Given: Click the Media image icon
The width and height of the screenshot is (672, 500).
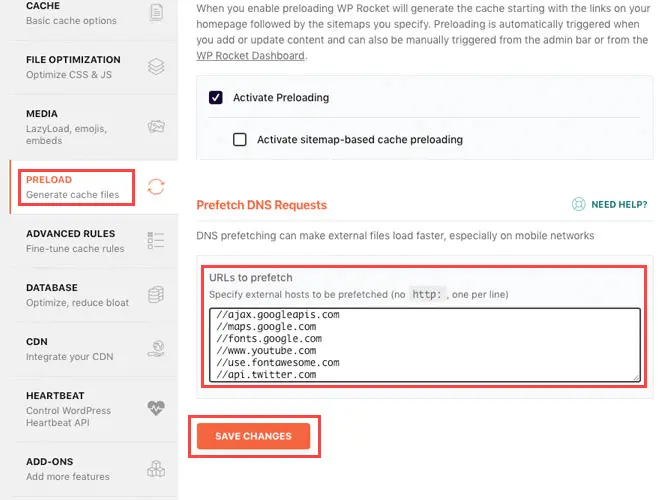Looking at the screenshot, I should (x=156, y=127).
